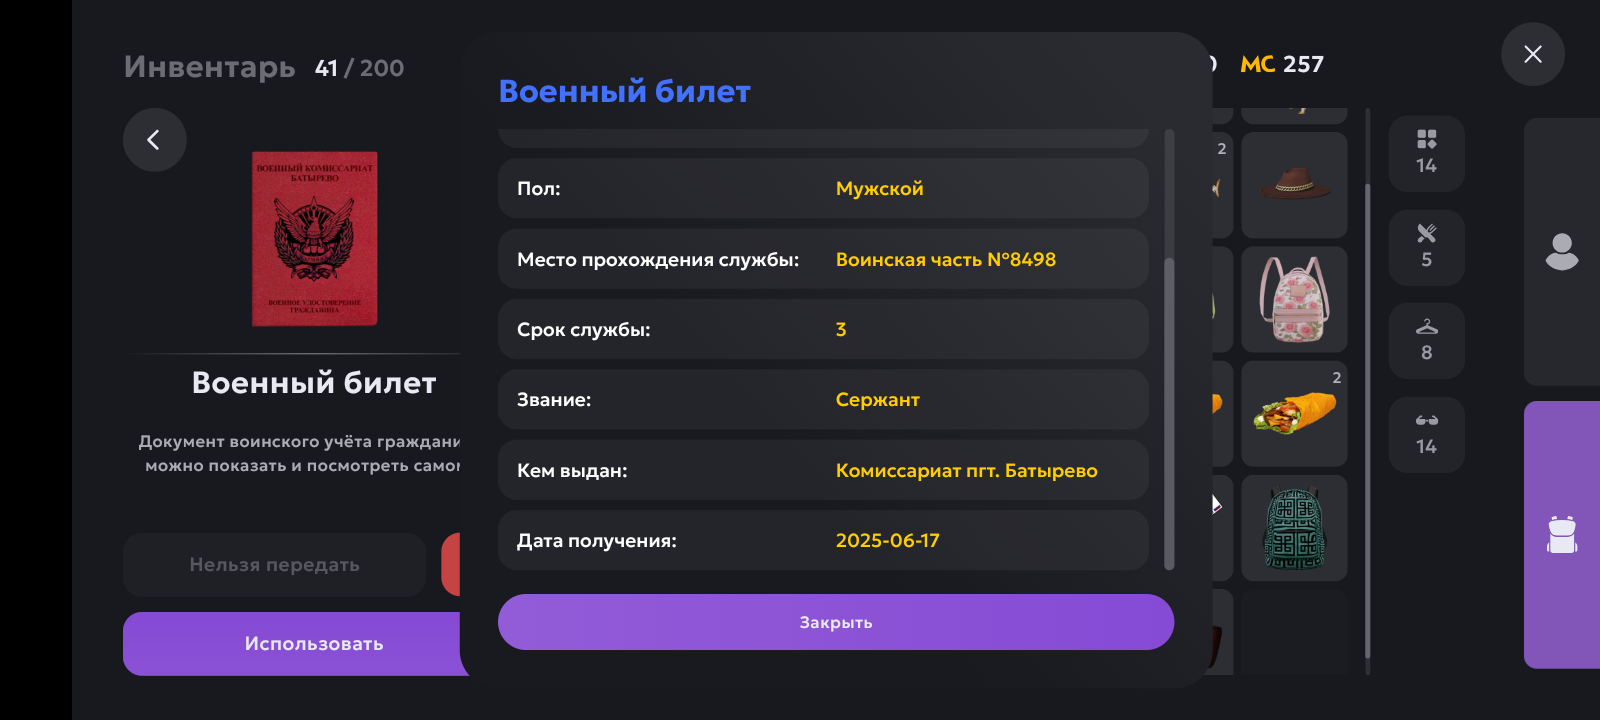Select the glasses accessories category with 14
1600x720 pixels.
(x=1426, y=435)
